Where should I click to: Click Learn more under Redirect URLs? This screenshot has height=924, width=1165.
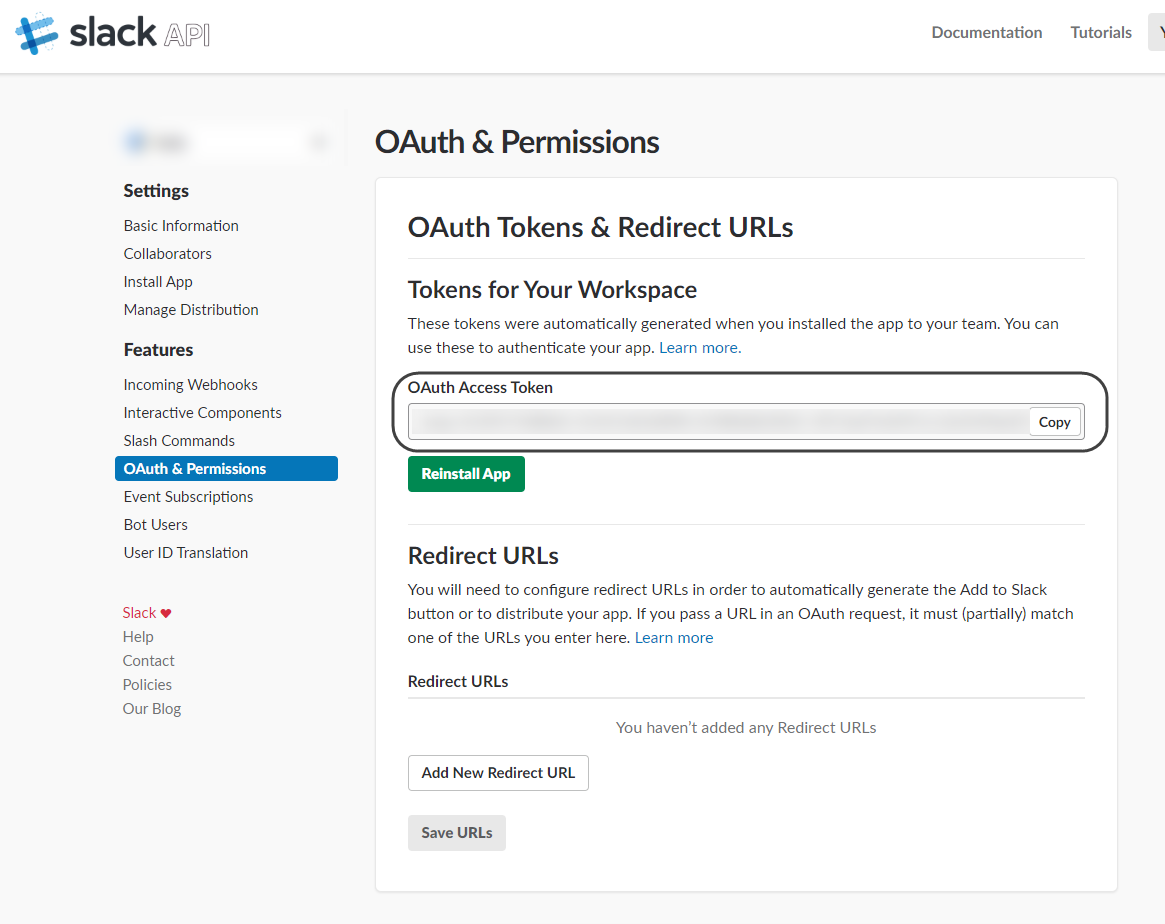[x=674, y=638]
